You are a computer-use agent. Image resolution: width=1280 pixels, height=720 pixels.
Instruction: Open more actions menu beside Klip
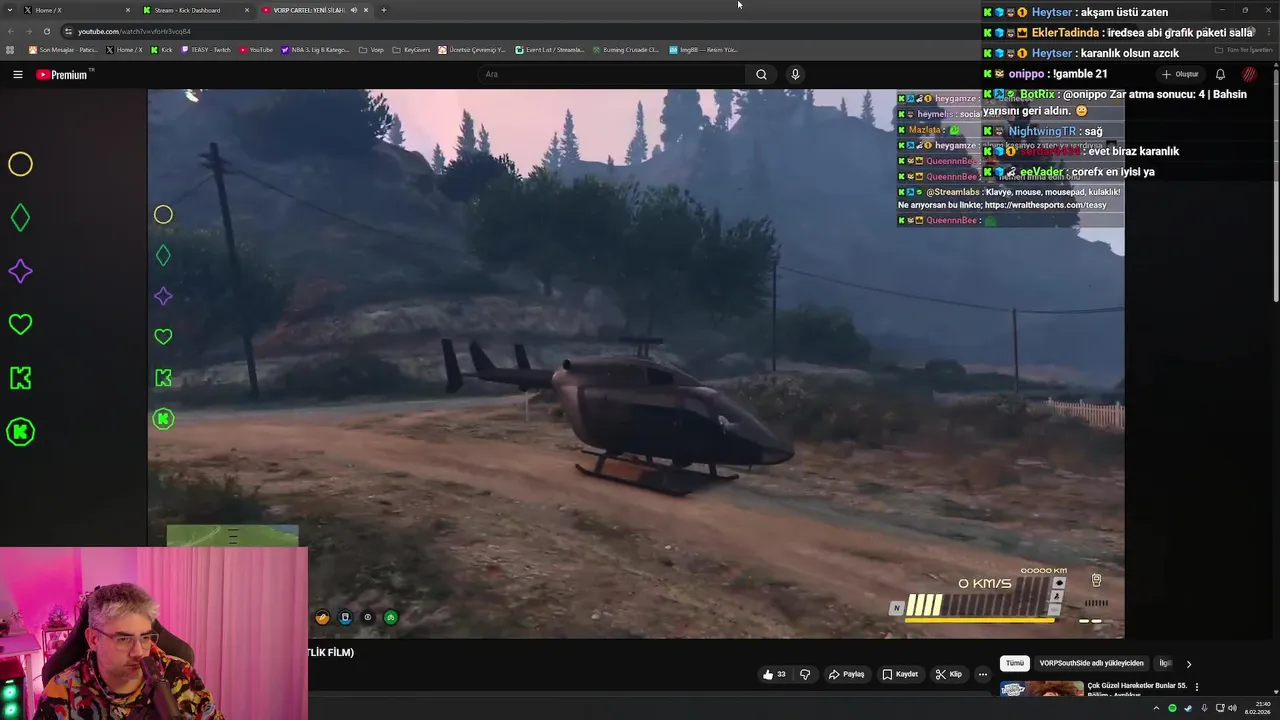(x=982, y=674)
